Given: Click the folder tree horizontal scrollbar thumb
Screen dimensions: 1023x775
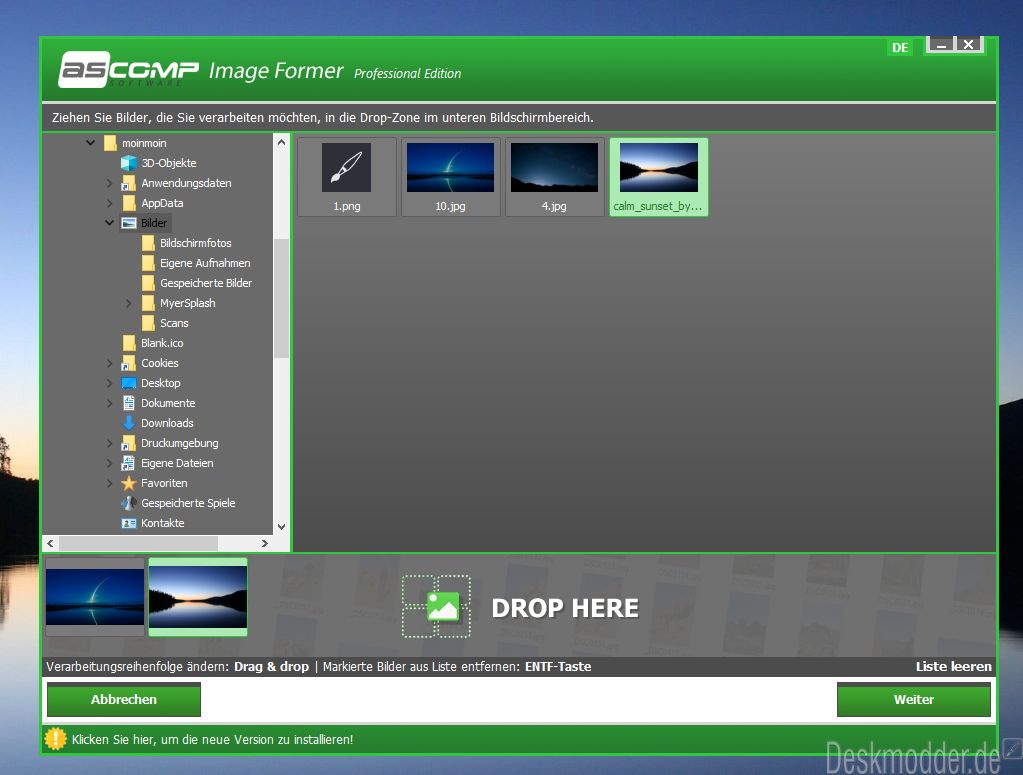Looking at the screenshot, I should click(x=138, y=543).
